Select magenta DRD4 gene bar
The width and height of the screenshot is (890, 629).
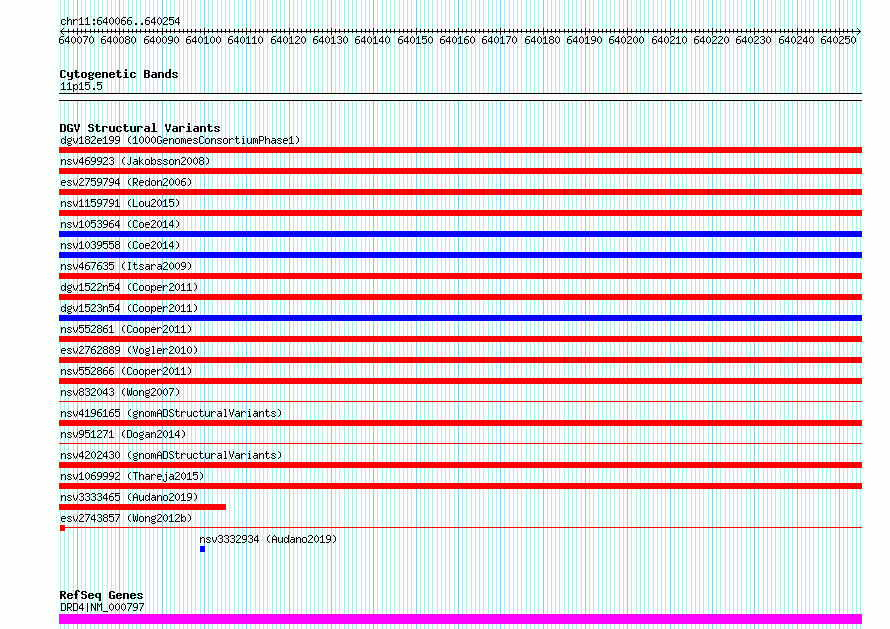pyautogui.click(x=460, y=619)
